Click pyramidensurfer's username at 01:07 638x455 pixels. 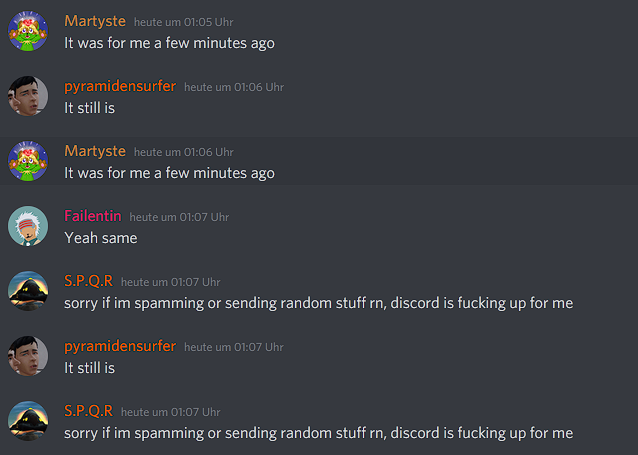coord(120,346)
